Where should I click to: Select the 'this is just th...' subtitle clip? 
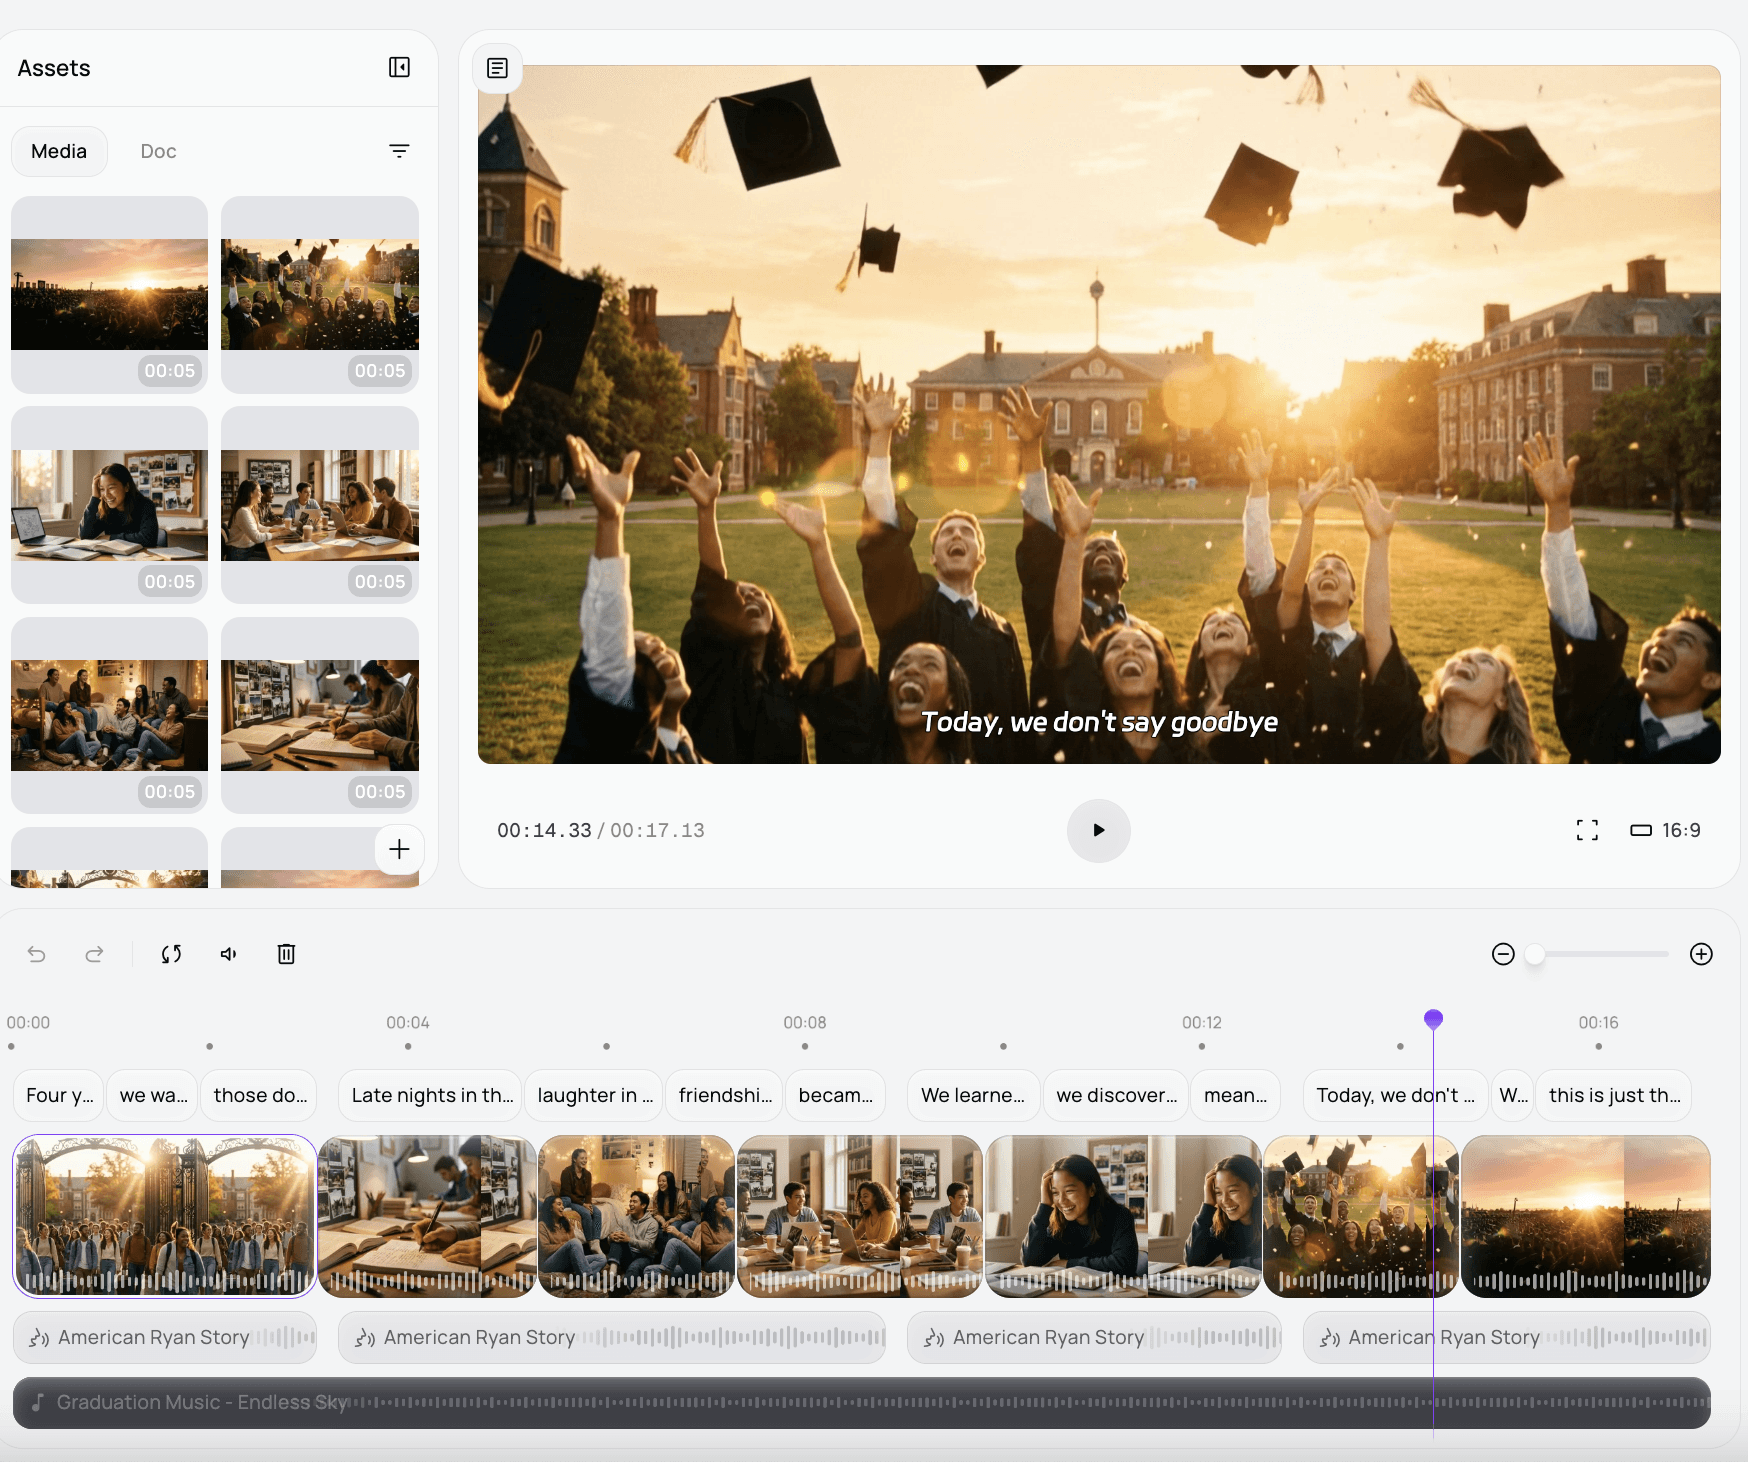click(1614, 1095)
